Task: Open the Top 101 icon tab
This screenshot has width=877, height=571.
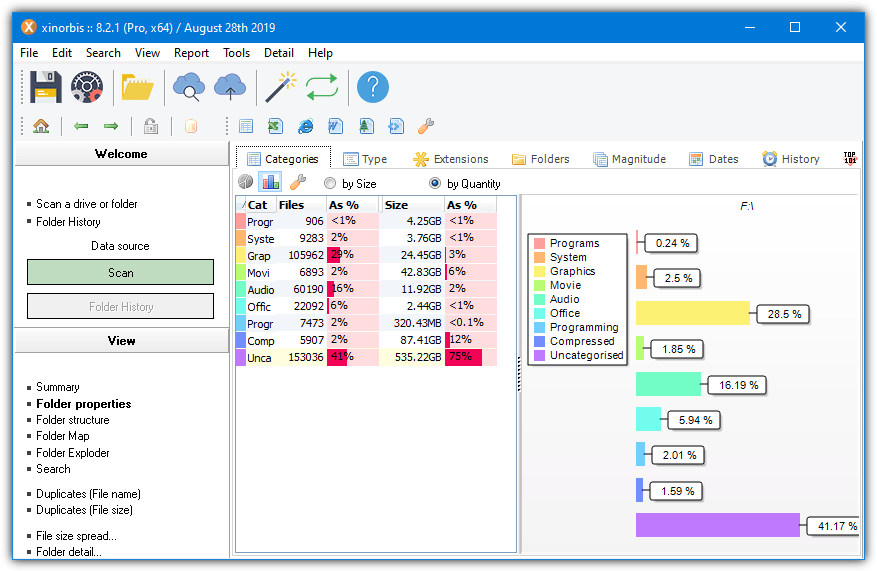Action: (850, 158)
